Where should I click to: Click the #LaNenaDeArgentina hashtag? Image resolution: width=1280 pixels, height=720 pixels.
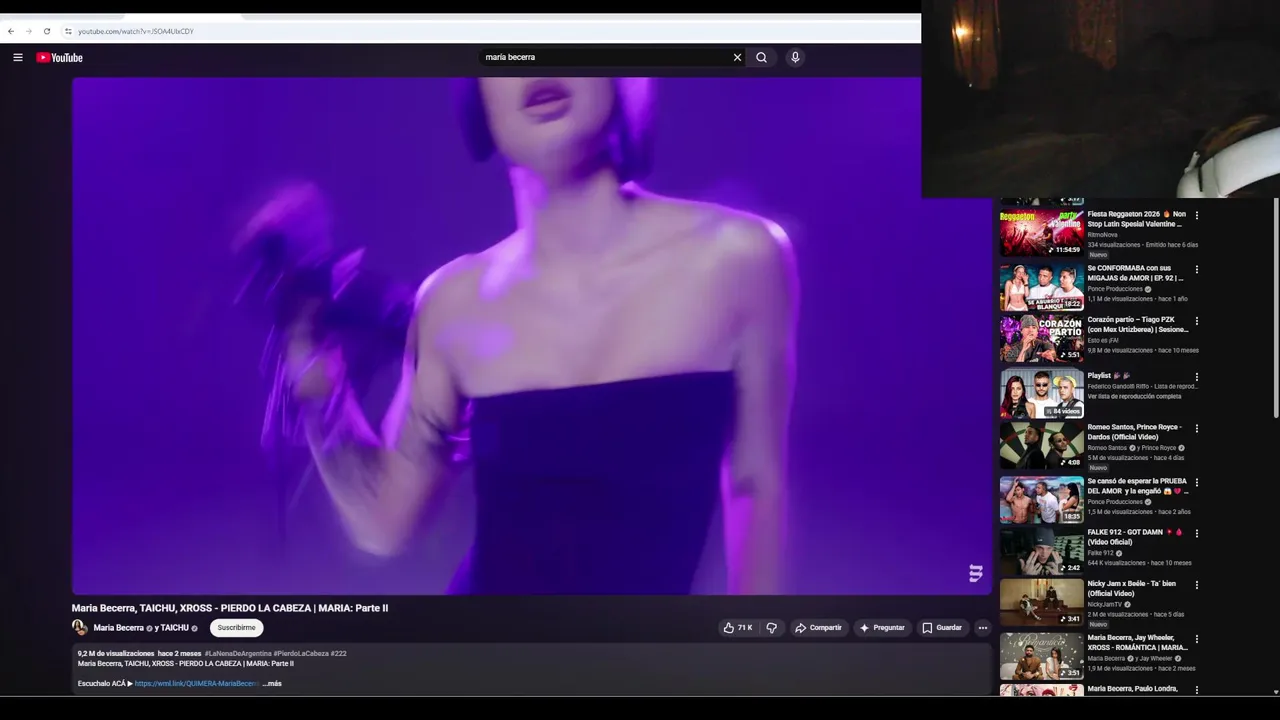click(x=238, y=654)
